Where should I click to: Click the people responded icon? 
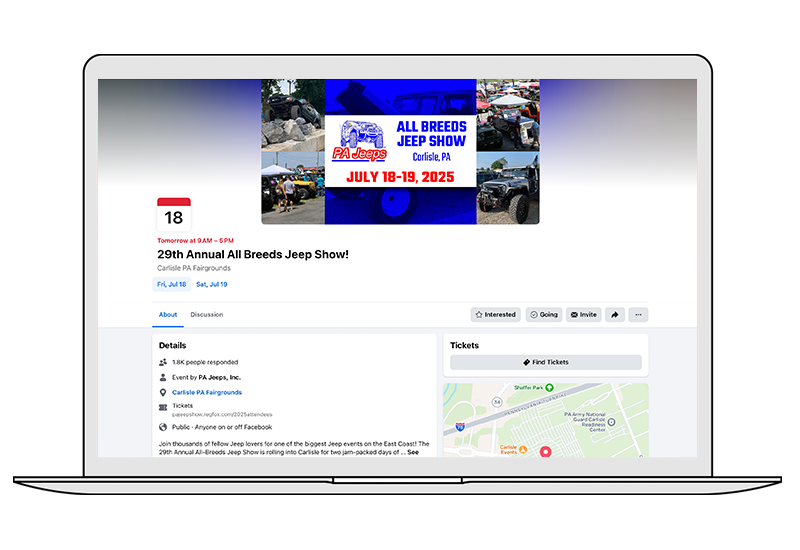pos(163,362)
